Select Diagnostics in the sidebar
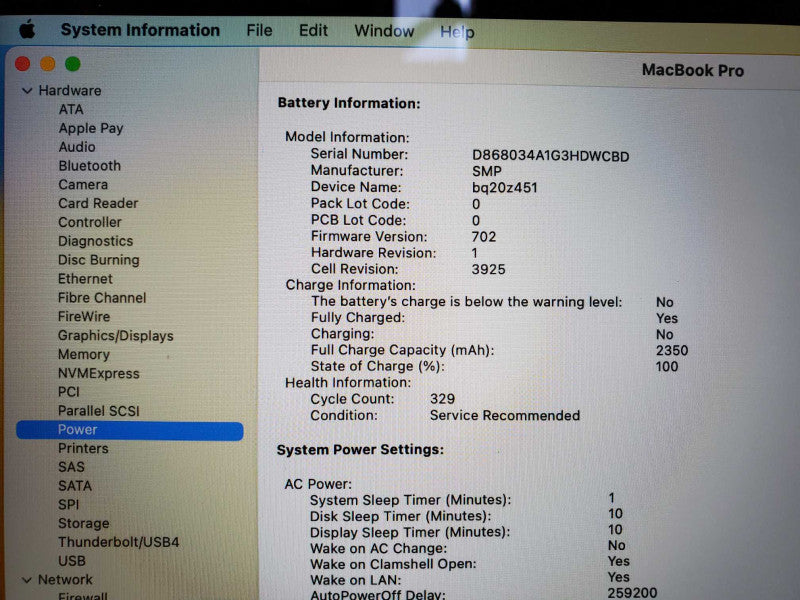 pos(95,241)
